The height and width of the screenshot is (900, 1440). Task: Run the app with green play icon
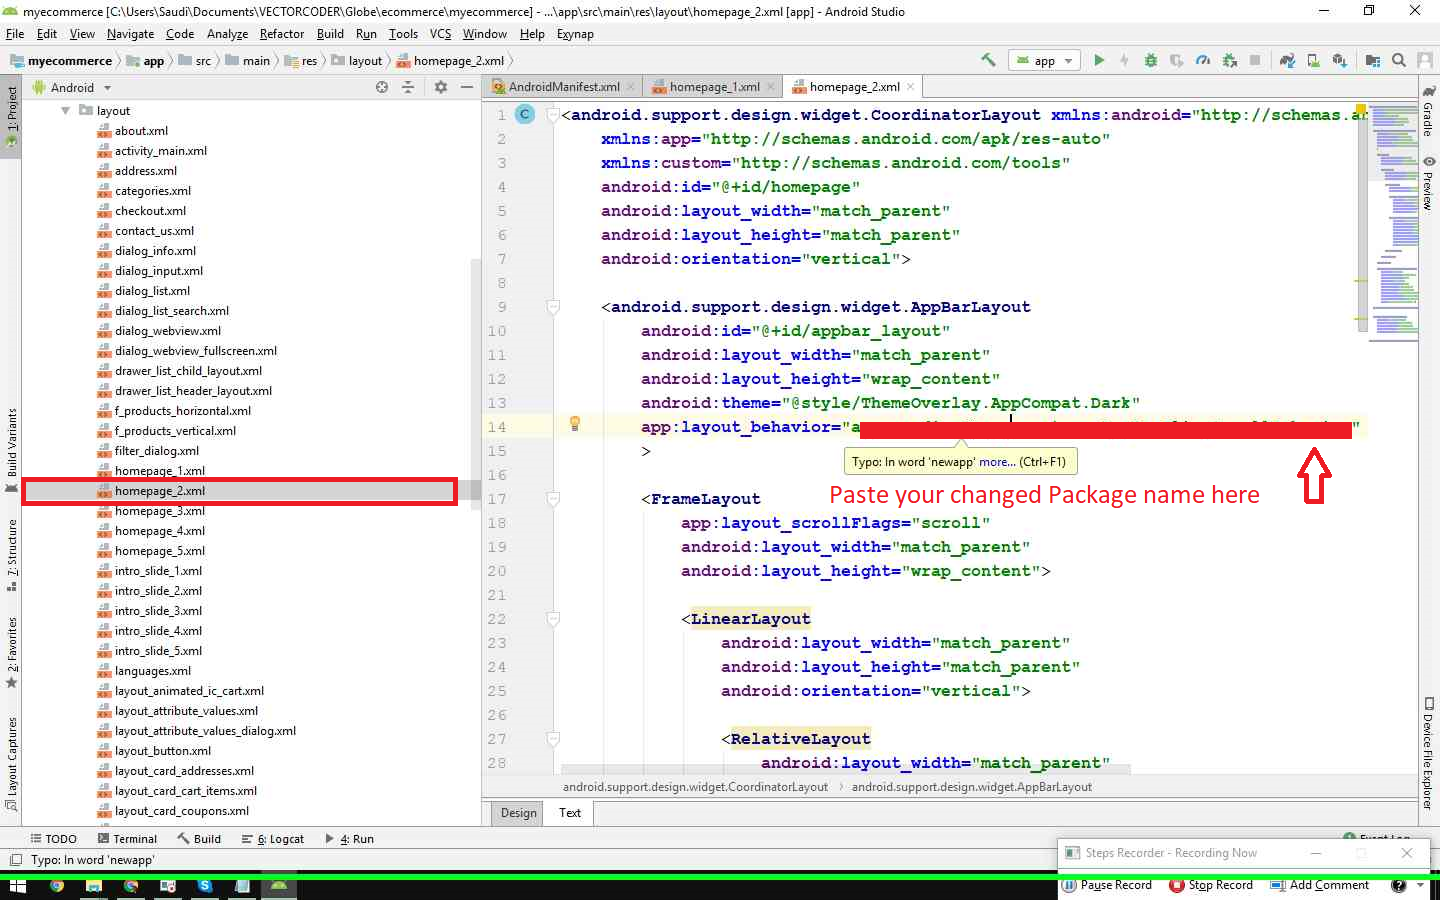pyautogui.click(x=1099, y=60)
